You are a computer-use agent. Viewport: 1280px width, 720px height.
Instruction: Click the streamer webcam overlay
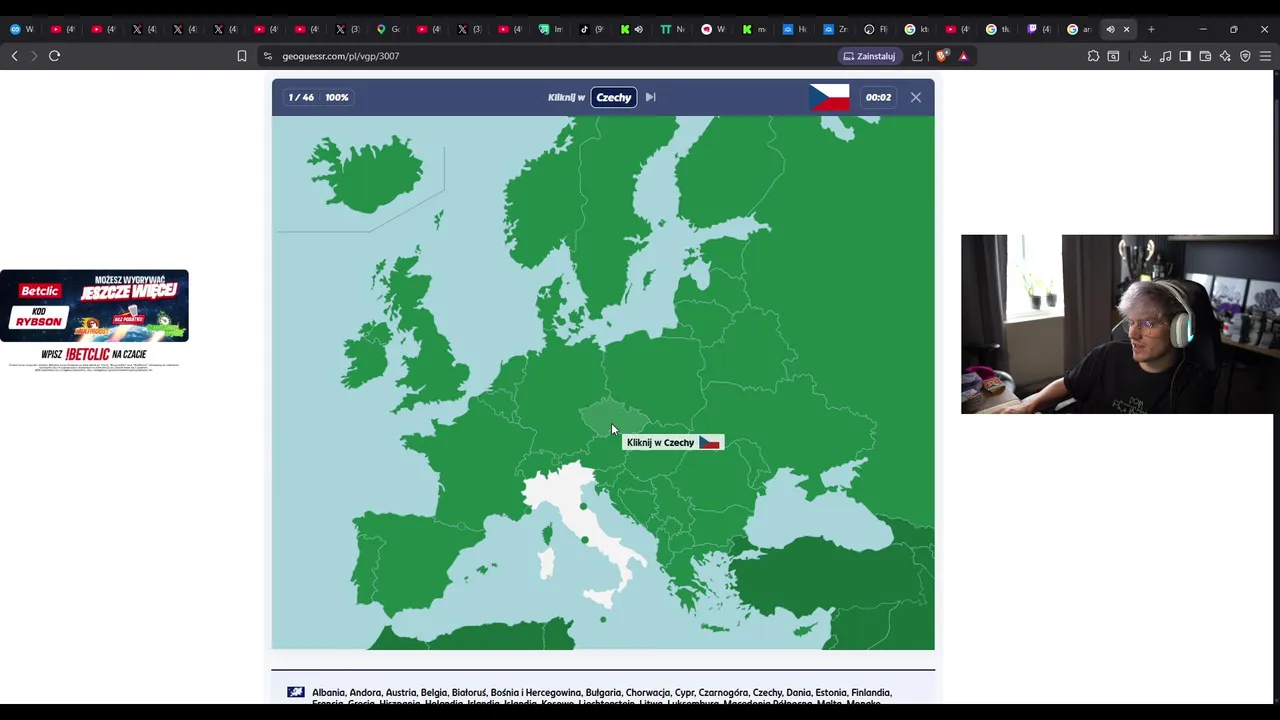coord(1120,324)
